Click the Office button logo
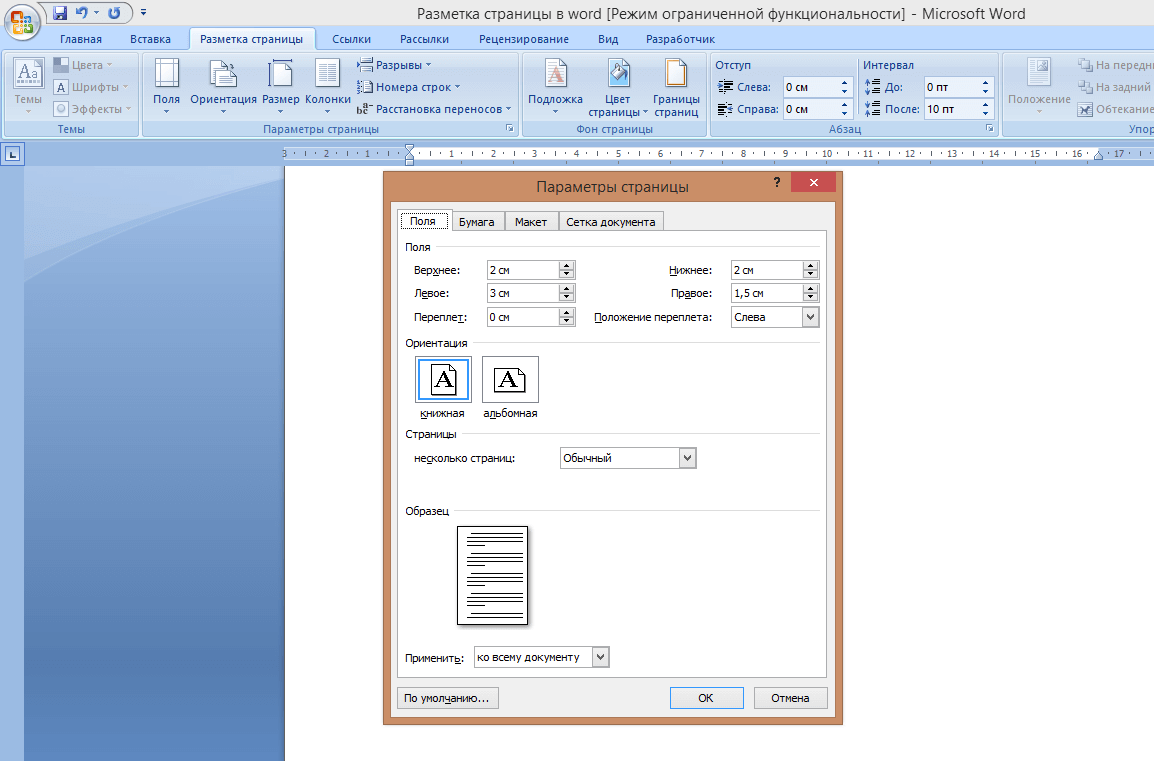 pos(22,21)
